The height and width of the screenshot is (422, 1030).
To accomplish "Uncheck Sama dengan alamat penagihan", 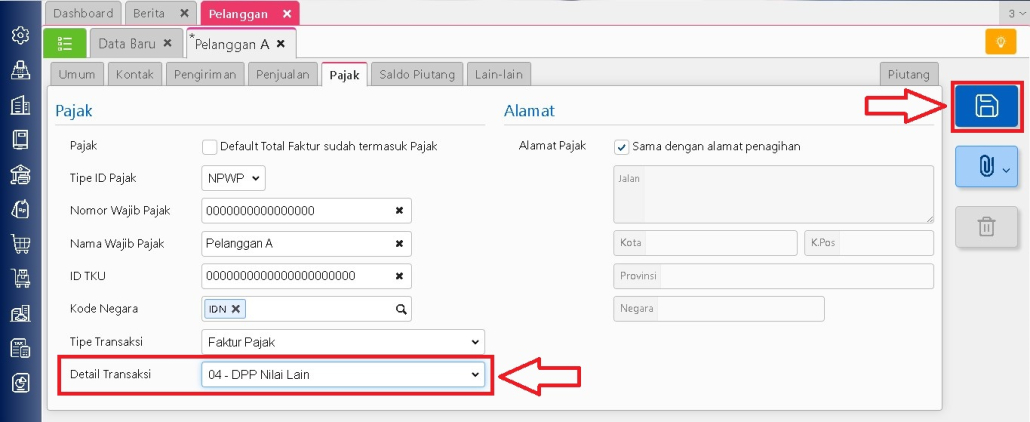I will tap(622, 147).
